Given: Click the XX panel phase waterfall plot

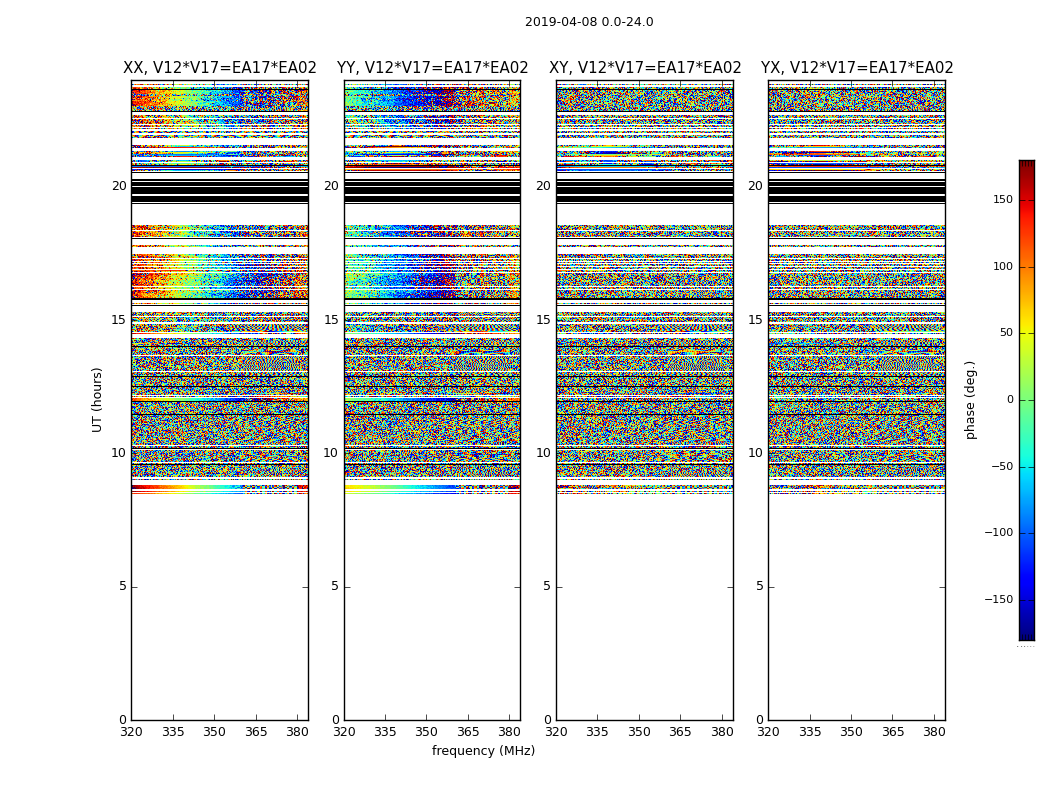Looking at the screenshot, I should (220, 400).
